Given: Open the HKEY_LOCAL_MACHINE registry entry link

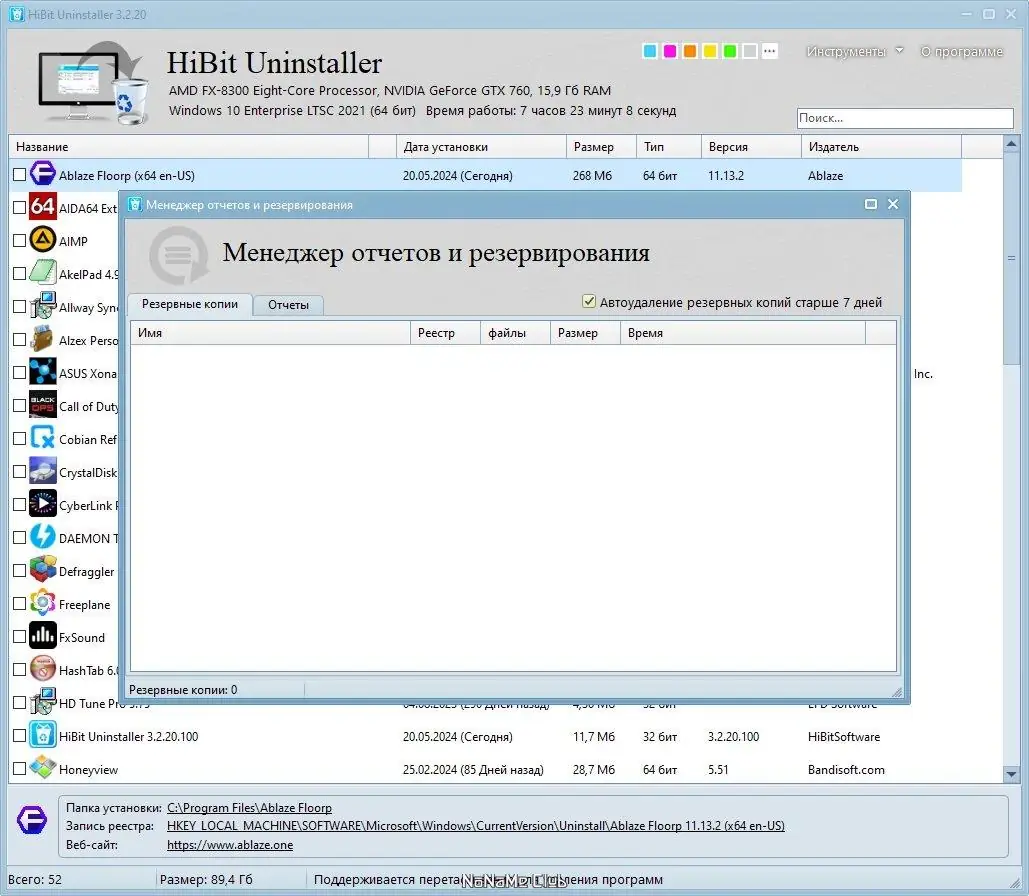Looking at the screenshot, I should [x=476, y=826].
